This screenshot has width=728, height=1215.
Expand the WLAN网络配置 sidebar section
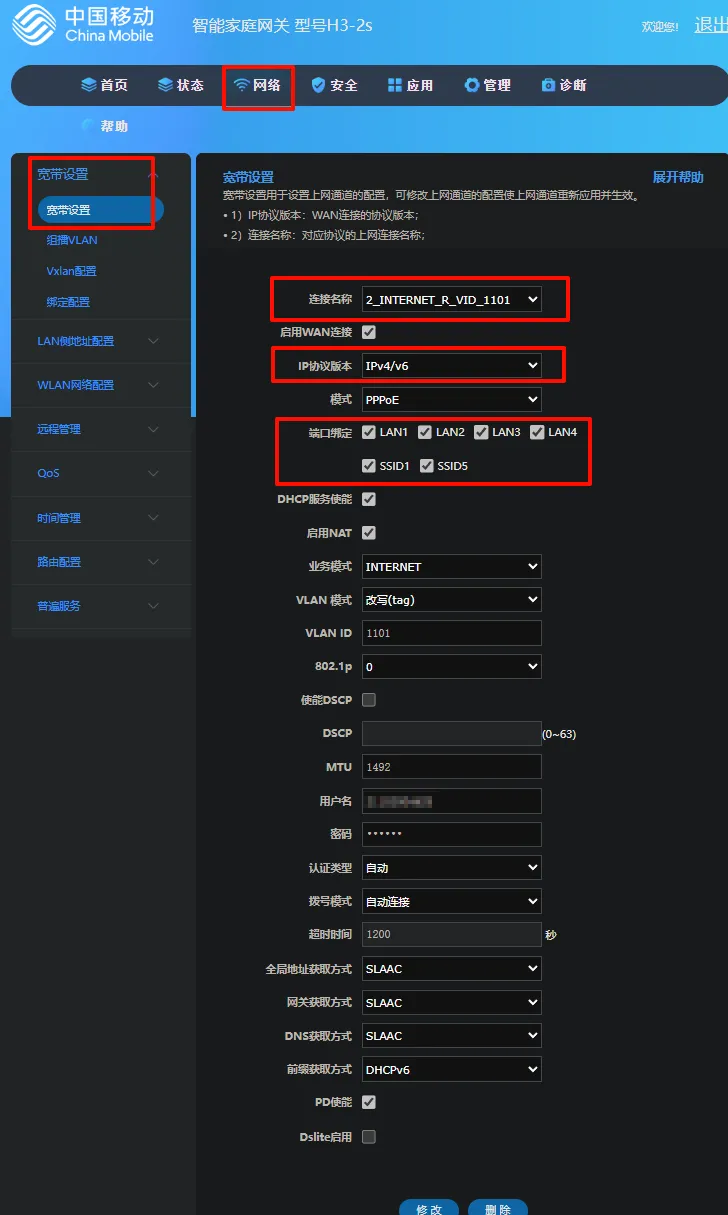tap(98, 385)
